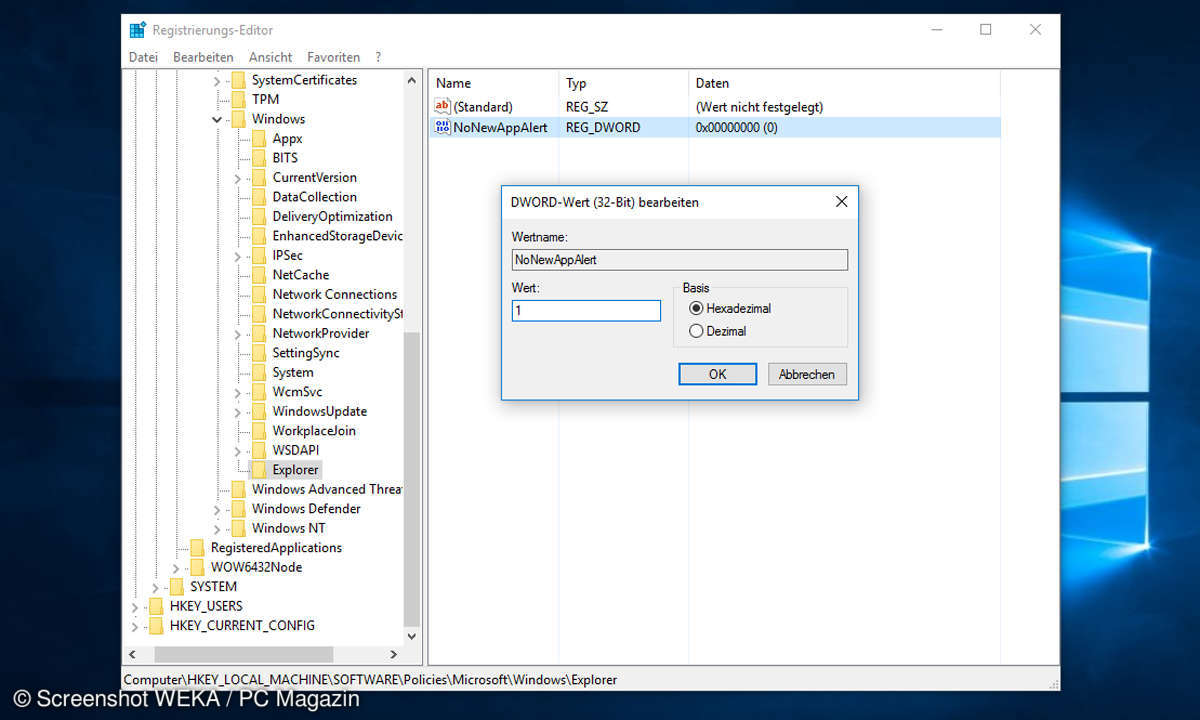This screenshot has height=720, width=1200.
Task: Click the folder icon of TPM
Action: coord(238,99)
